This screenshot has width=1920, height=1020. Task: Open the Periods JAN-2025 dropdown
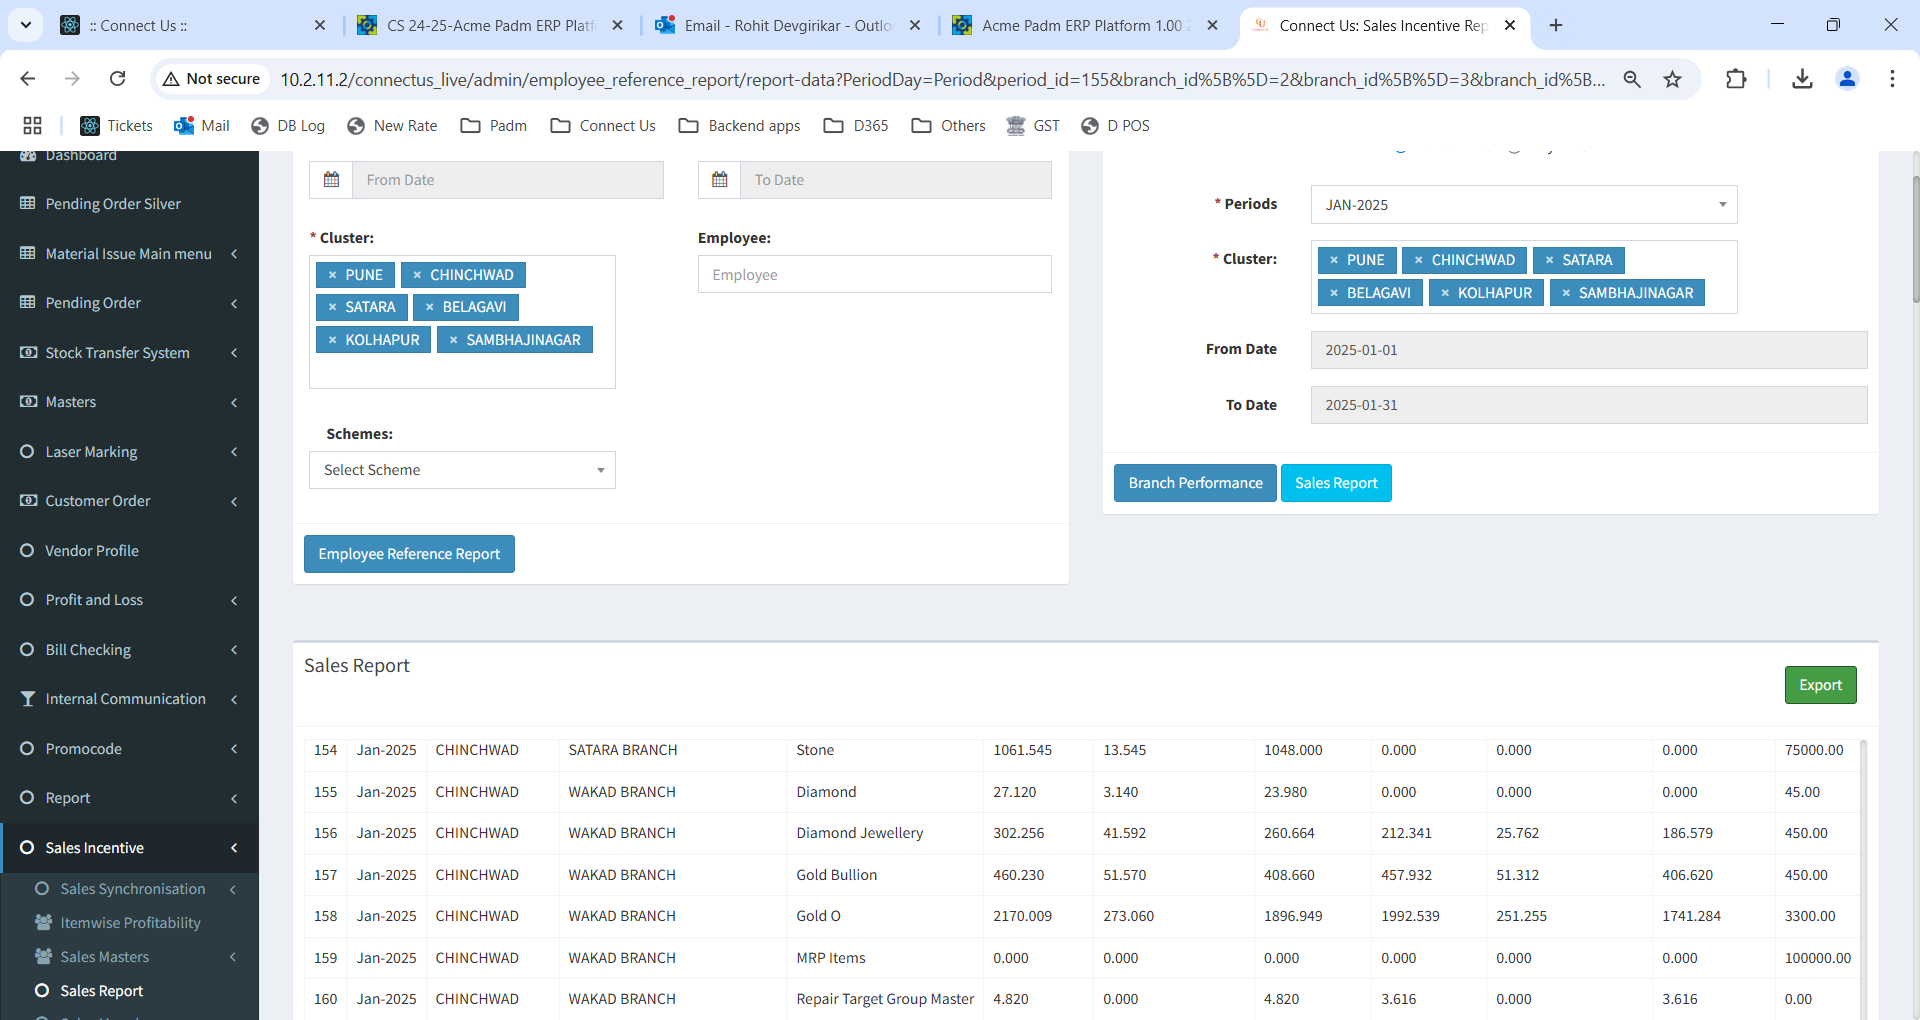point(1523,205)
